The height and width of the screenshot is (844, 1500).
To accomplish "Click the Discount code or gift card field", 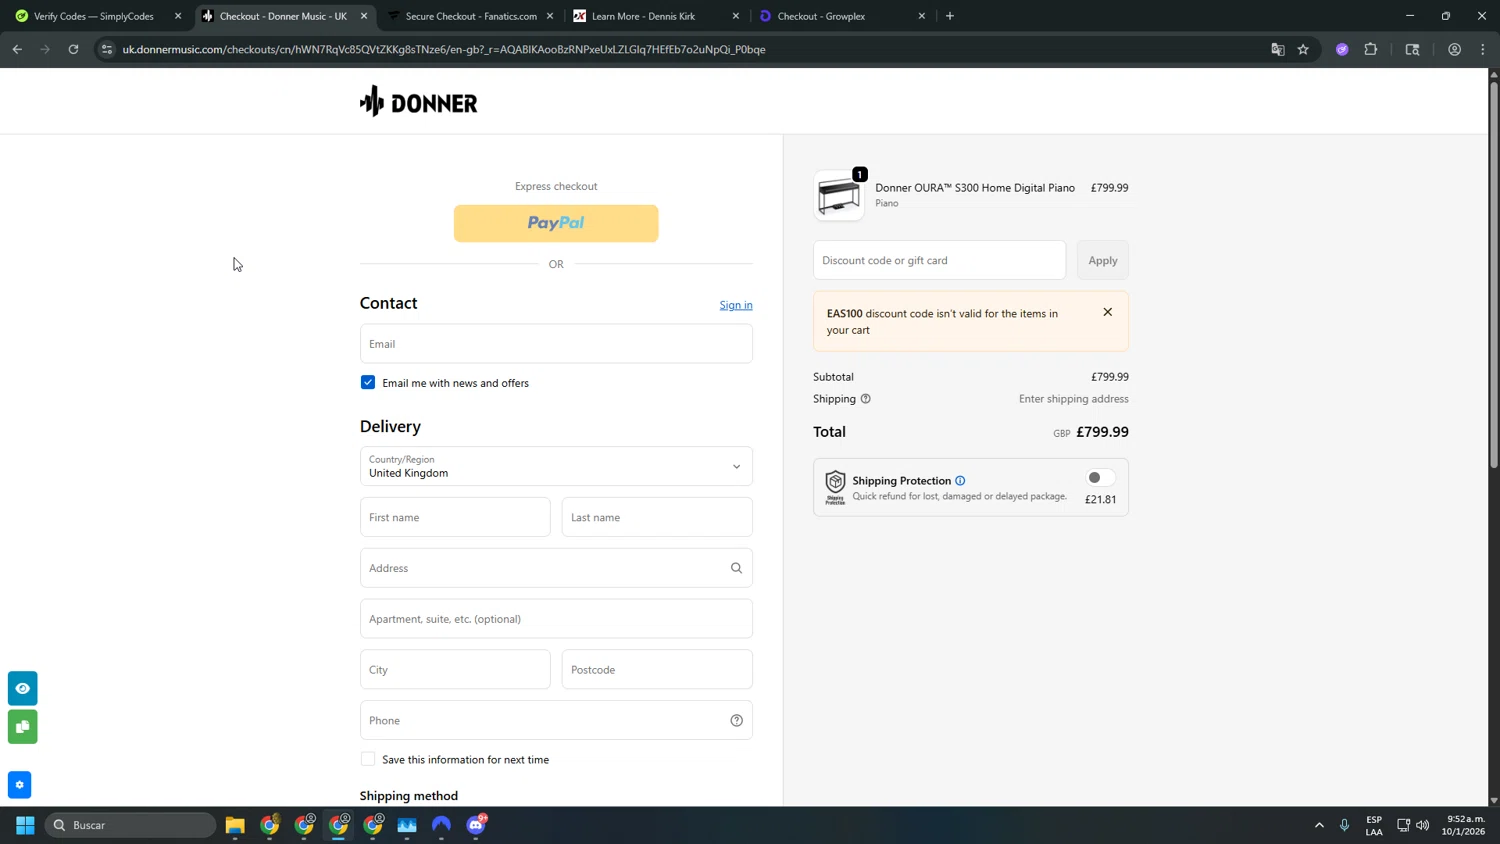I will click(x=939, y=260).
